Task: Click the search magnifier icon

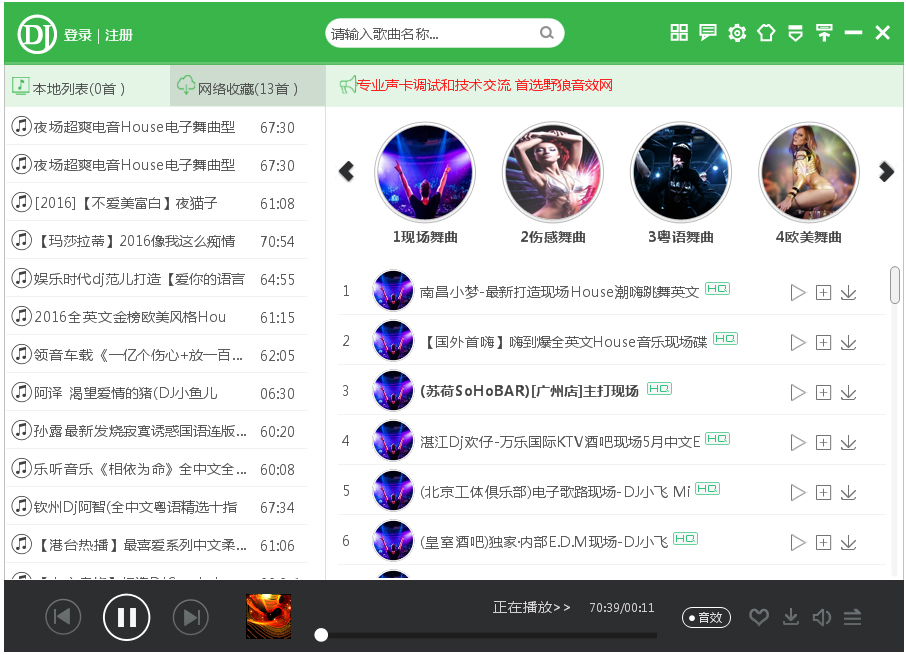Action: click(x=547, y=33)
